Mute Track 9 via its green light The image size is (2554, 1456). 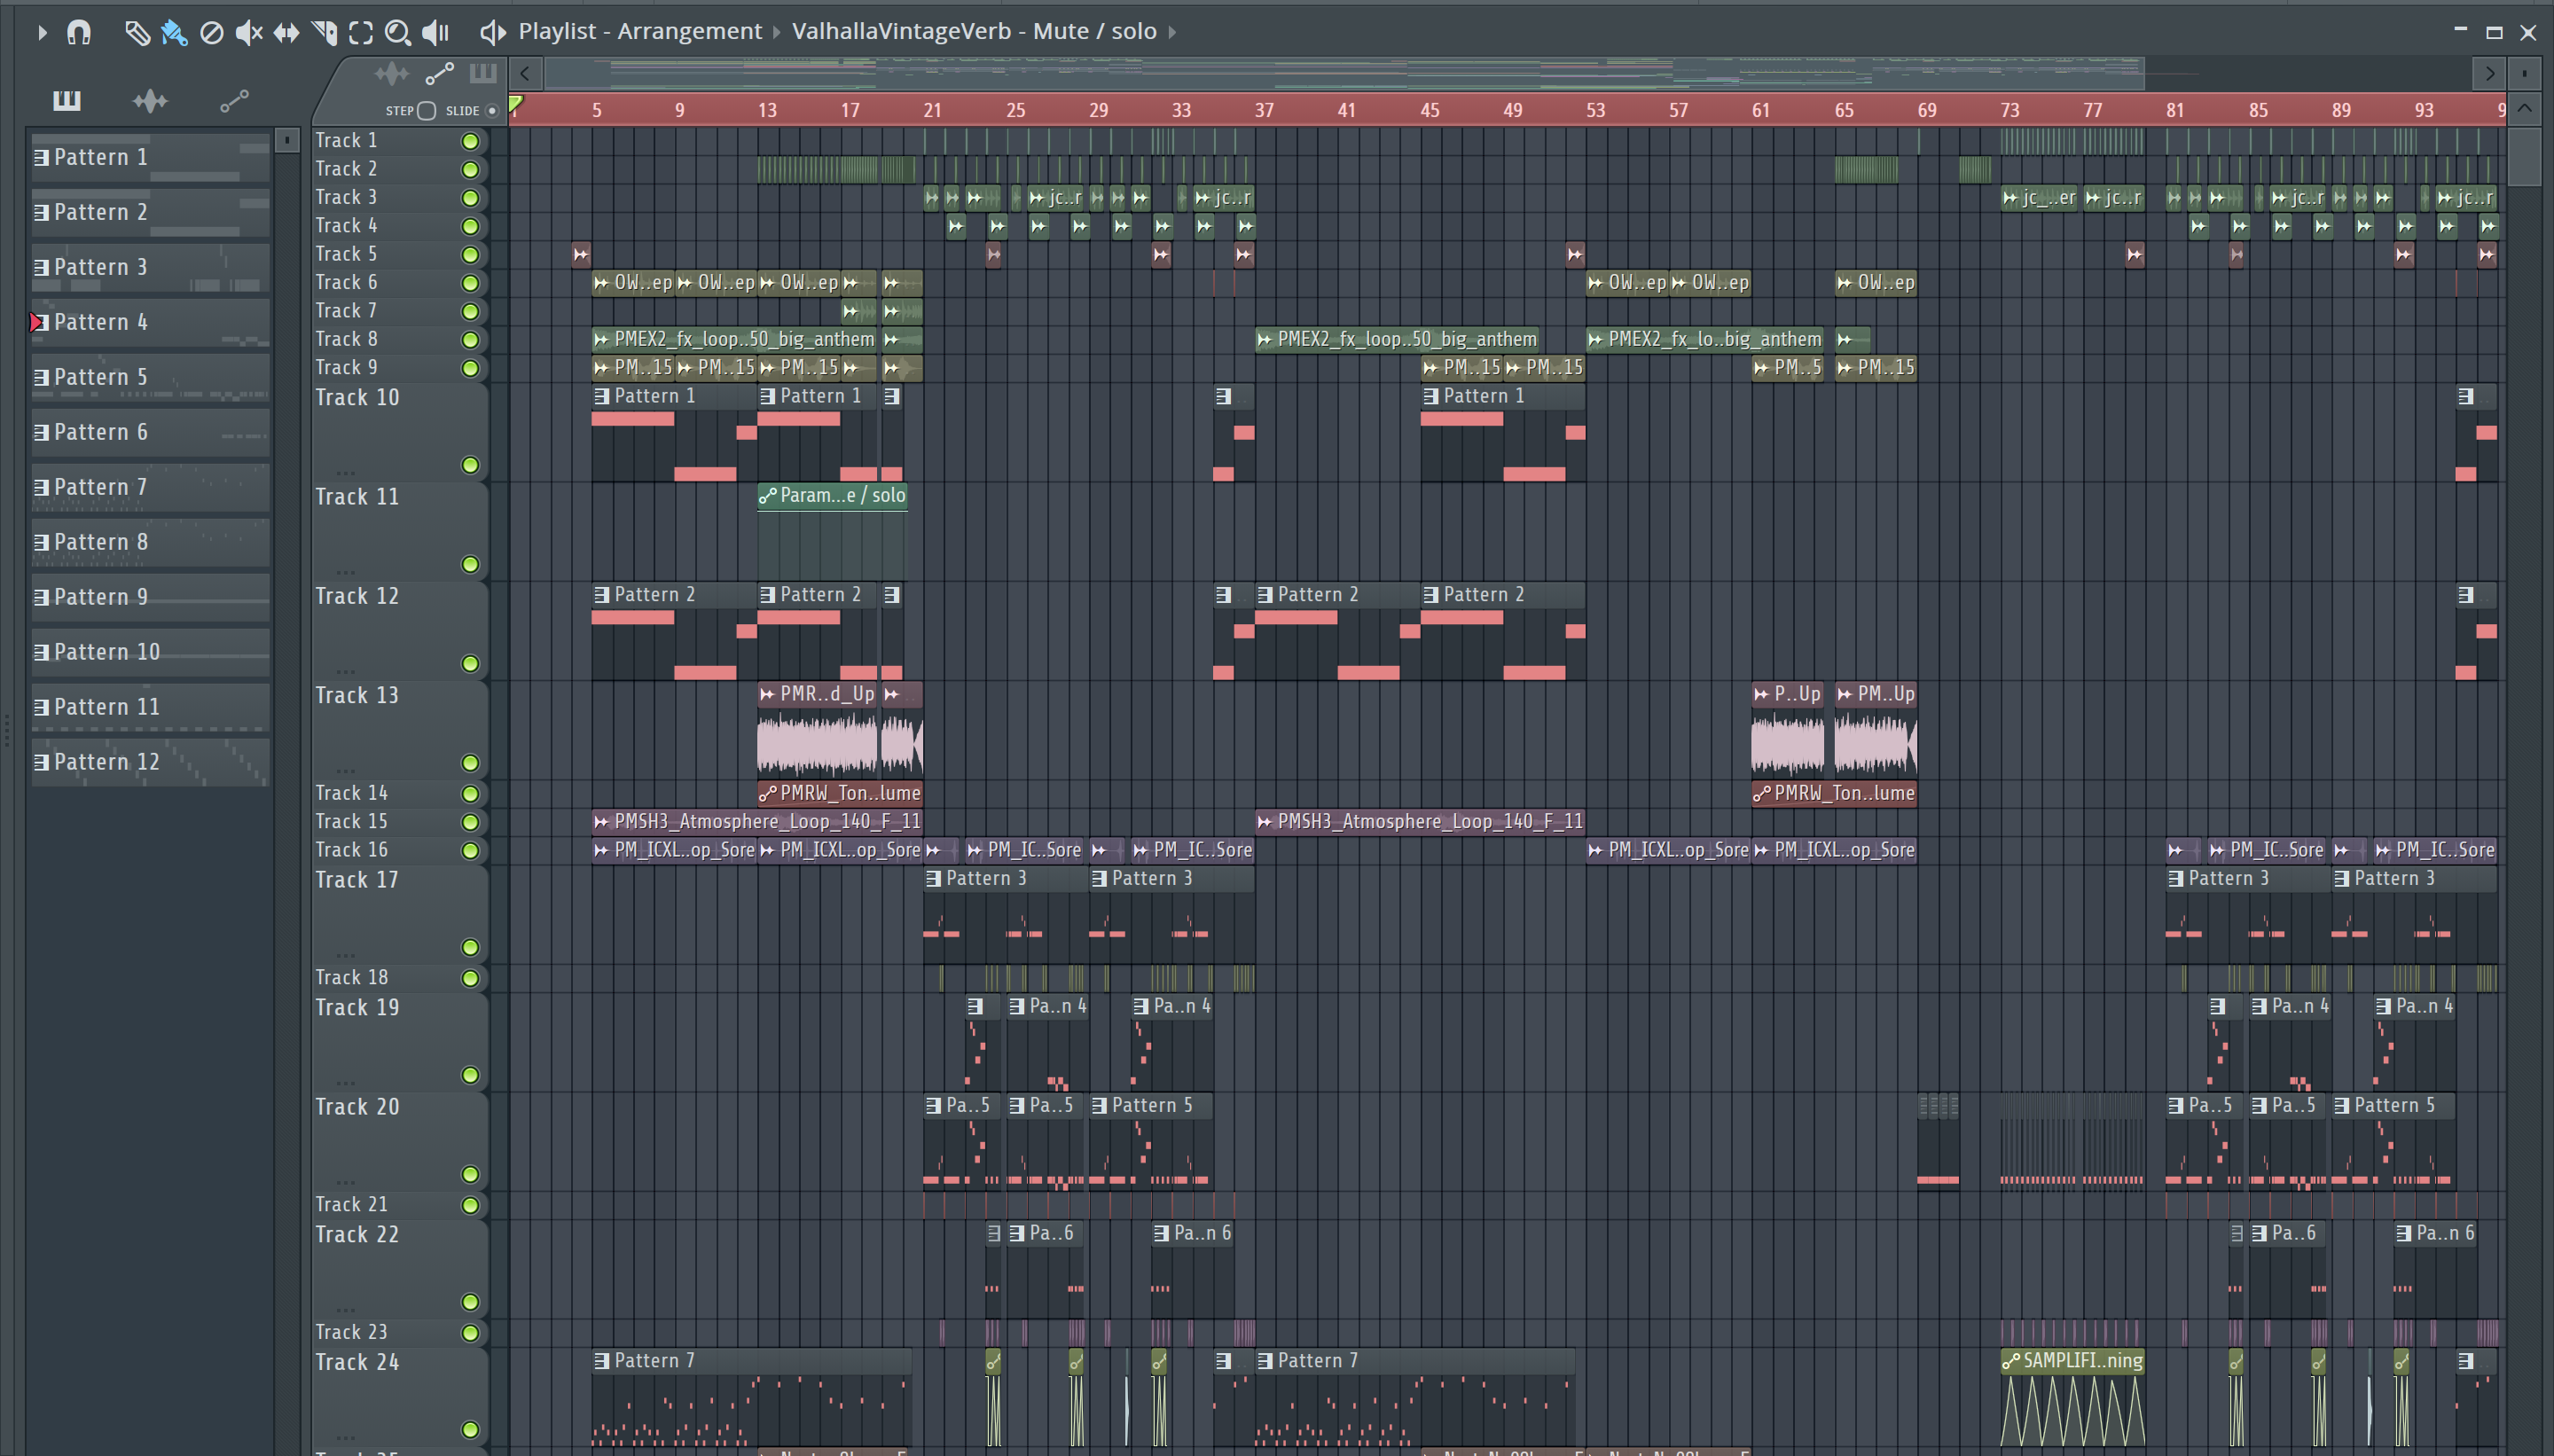point(470,368)
